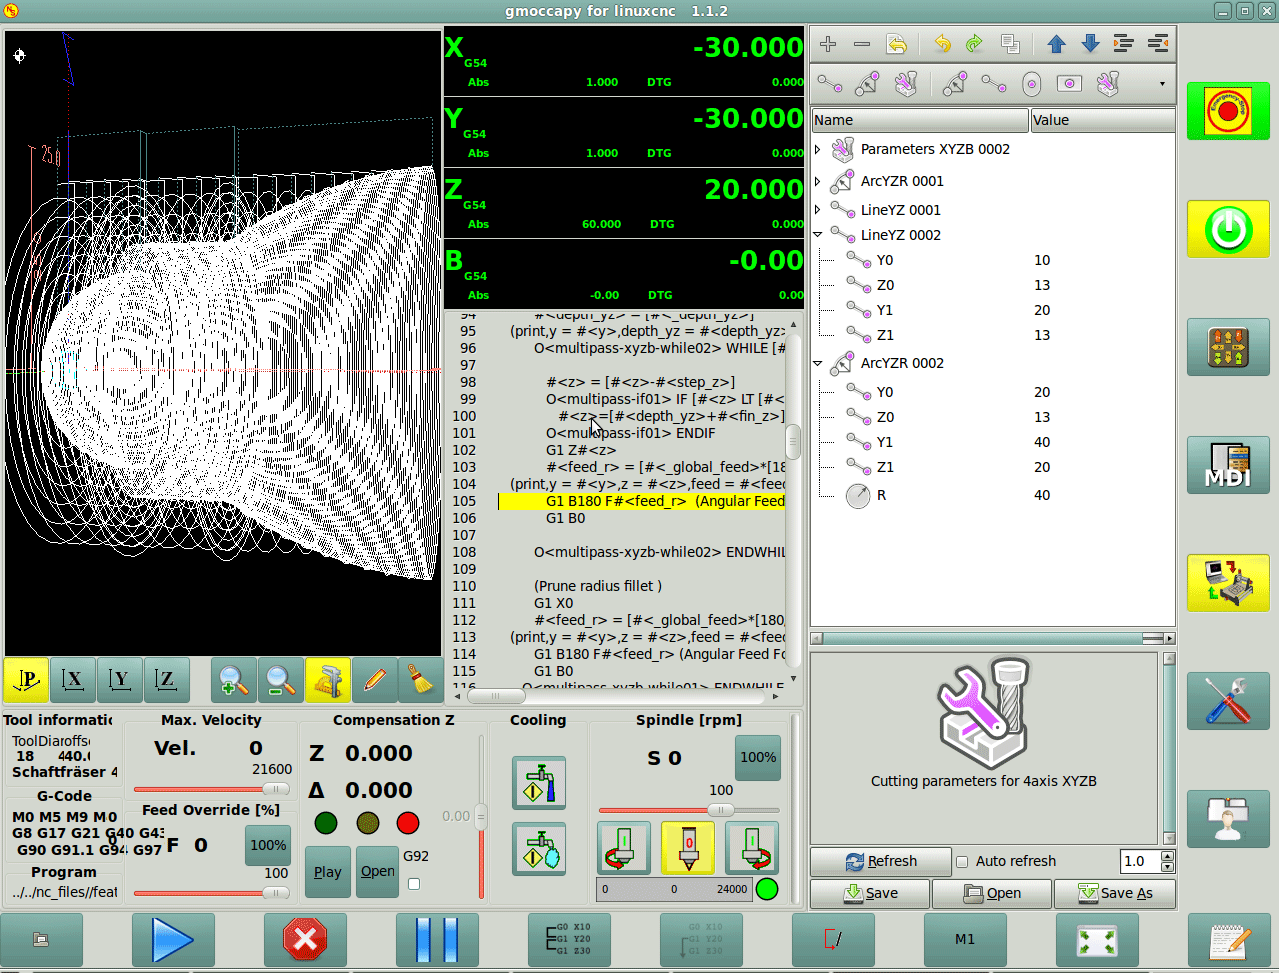Toggle tool path drawing with pencil icon
The image size is (1279, 973).
375,680
